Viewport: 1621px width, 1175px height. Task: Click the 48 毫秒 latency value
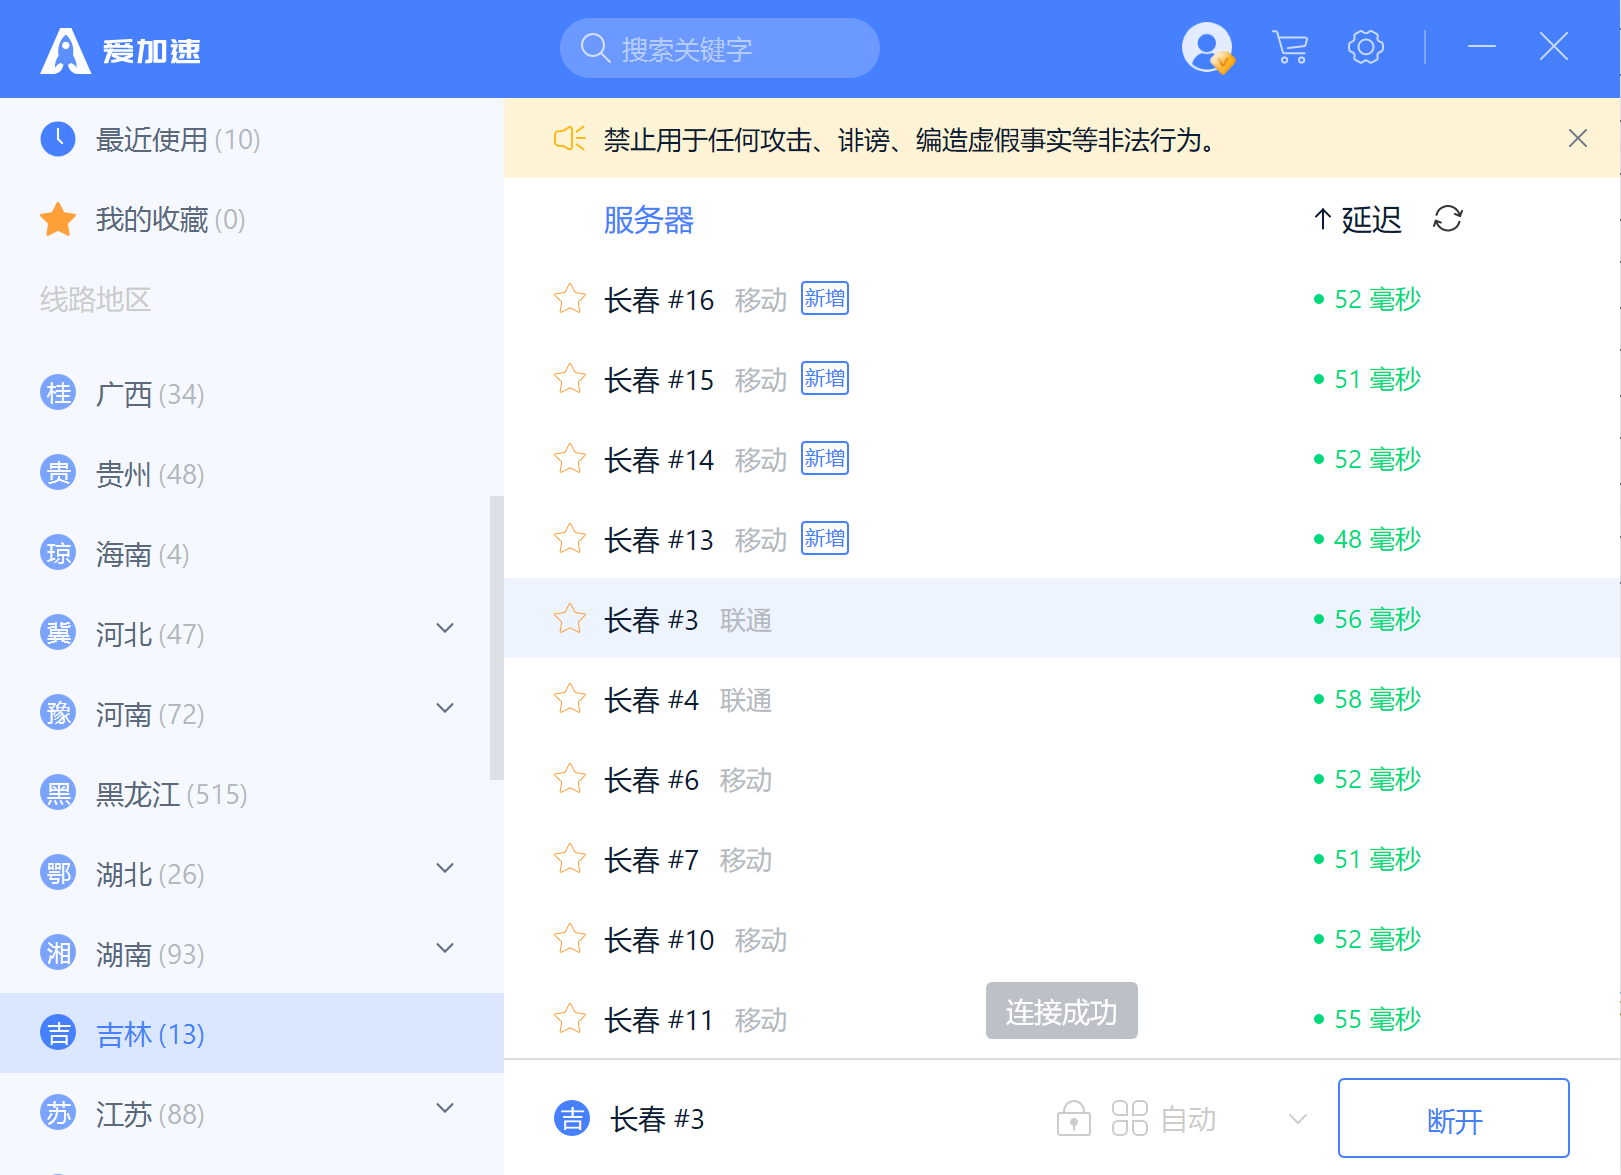point(1377,539)
